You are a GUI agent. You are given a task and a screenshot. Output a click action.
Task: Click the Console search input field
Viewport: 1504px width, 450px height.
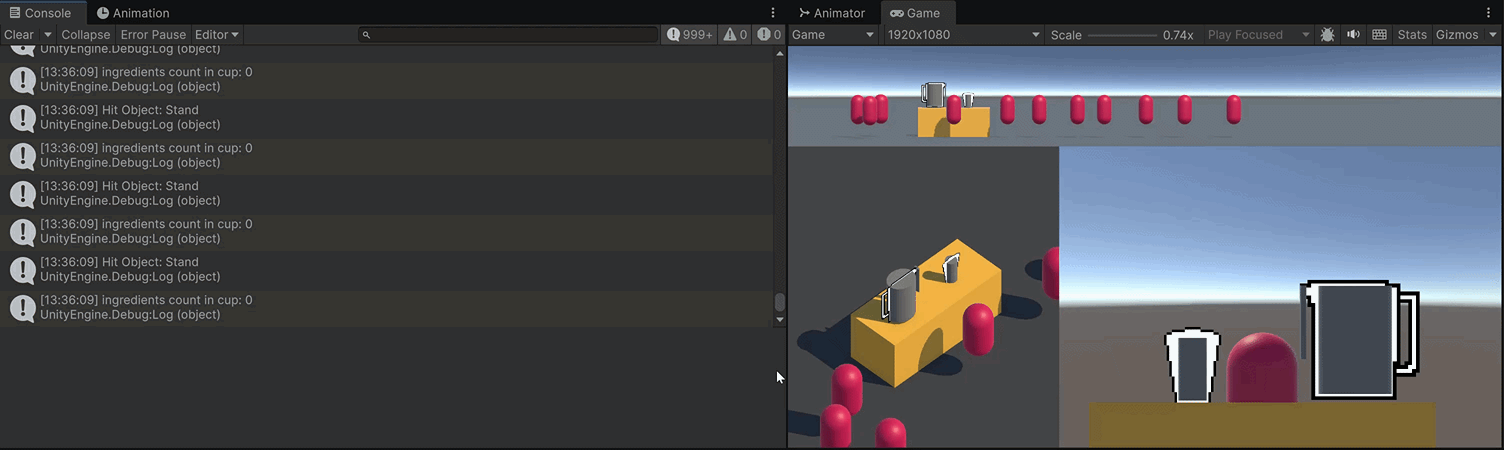[x=510, y=34]
